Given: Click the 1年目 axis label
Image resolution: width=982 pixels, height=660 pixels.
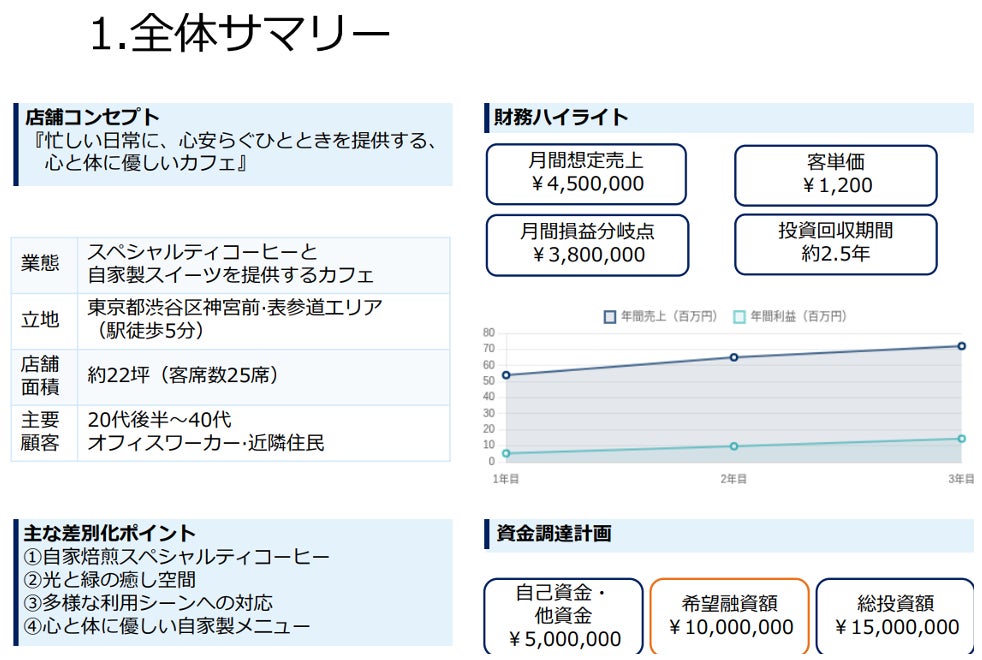Looking at the screenshot, I should click(504, 479).
